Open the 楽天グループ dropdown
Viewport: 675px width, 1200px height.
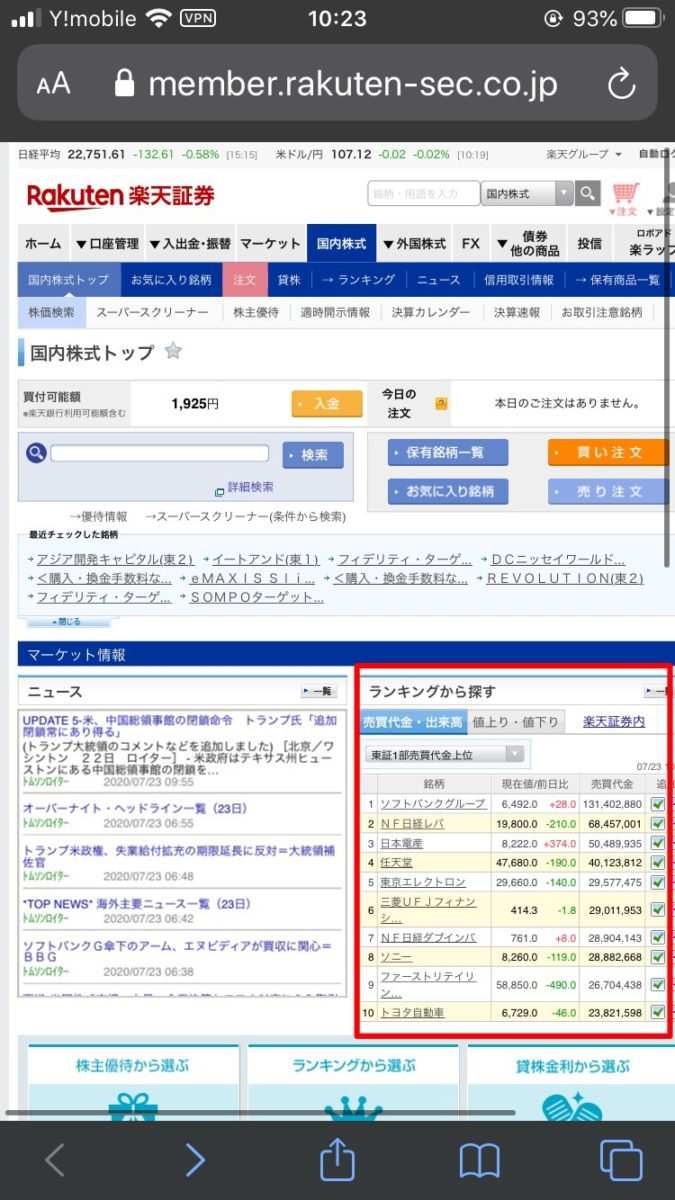584,155
